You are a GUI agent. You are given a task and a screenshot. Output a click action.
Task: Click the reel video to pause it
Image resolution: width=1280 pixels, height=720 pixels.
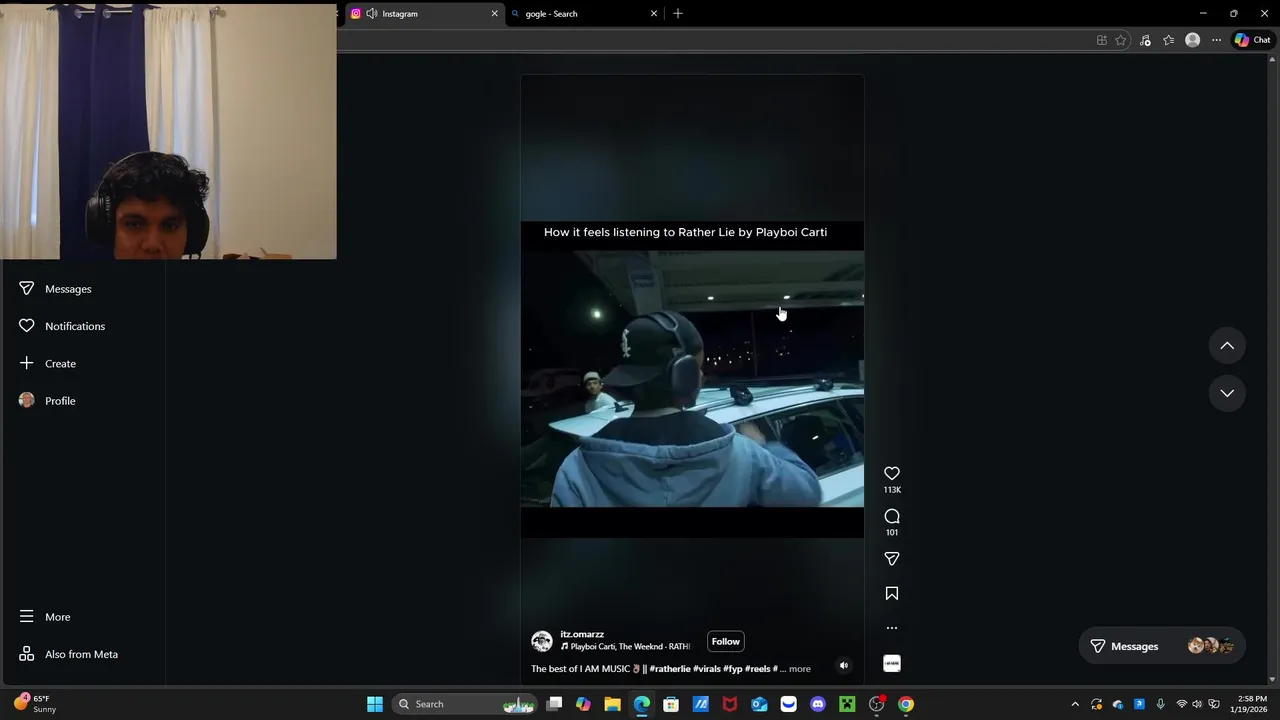pos(692,380)
